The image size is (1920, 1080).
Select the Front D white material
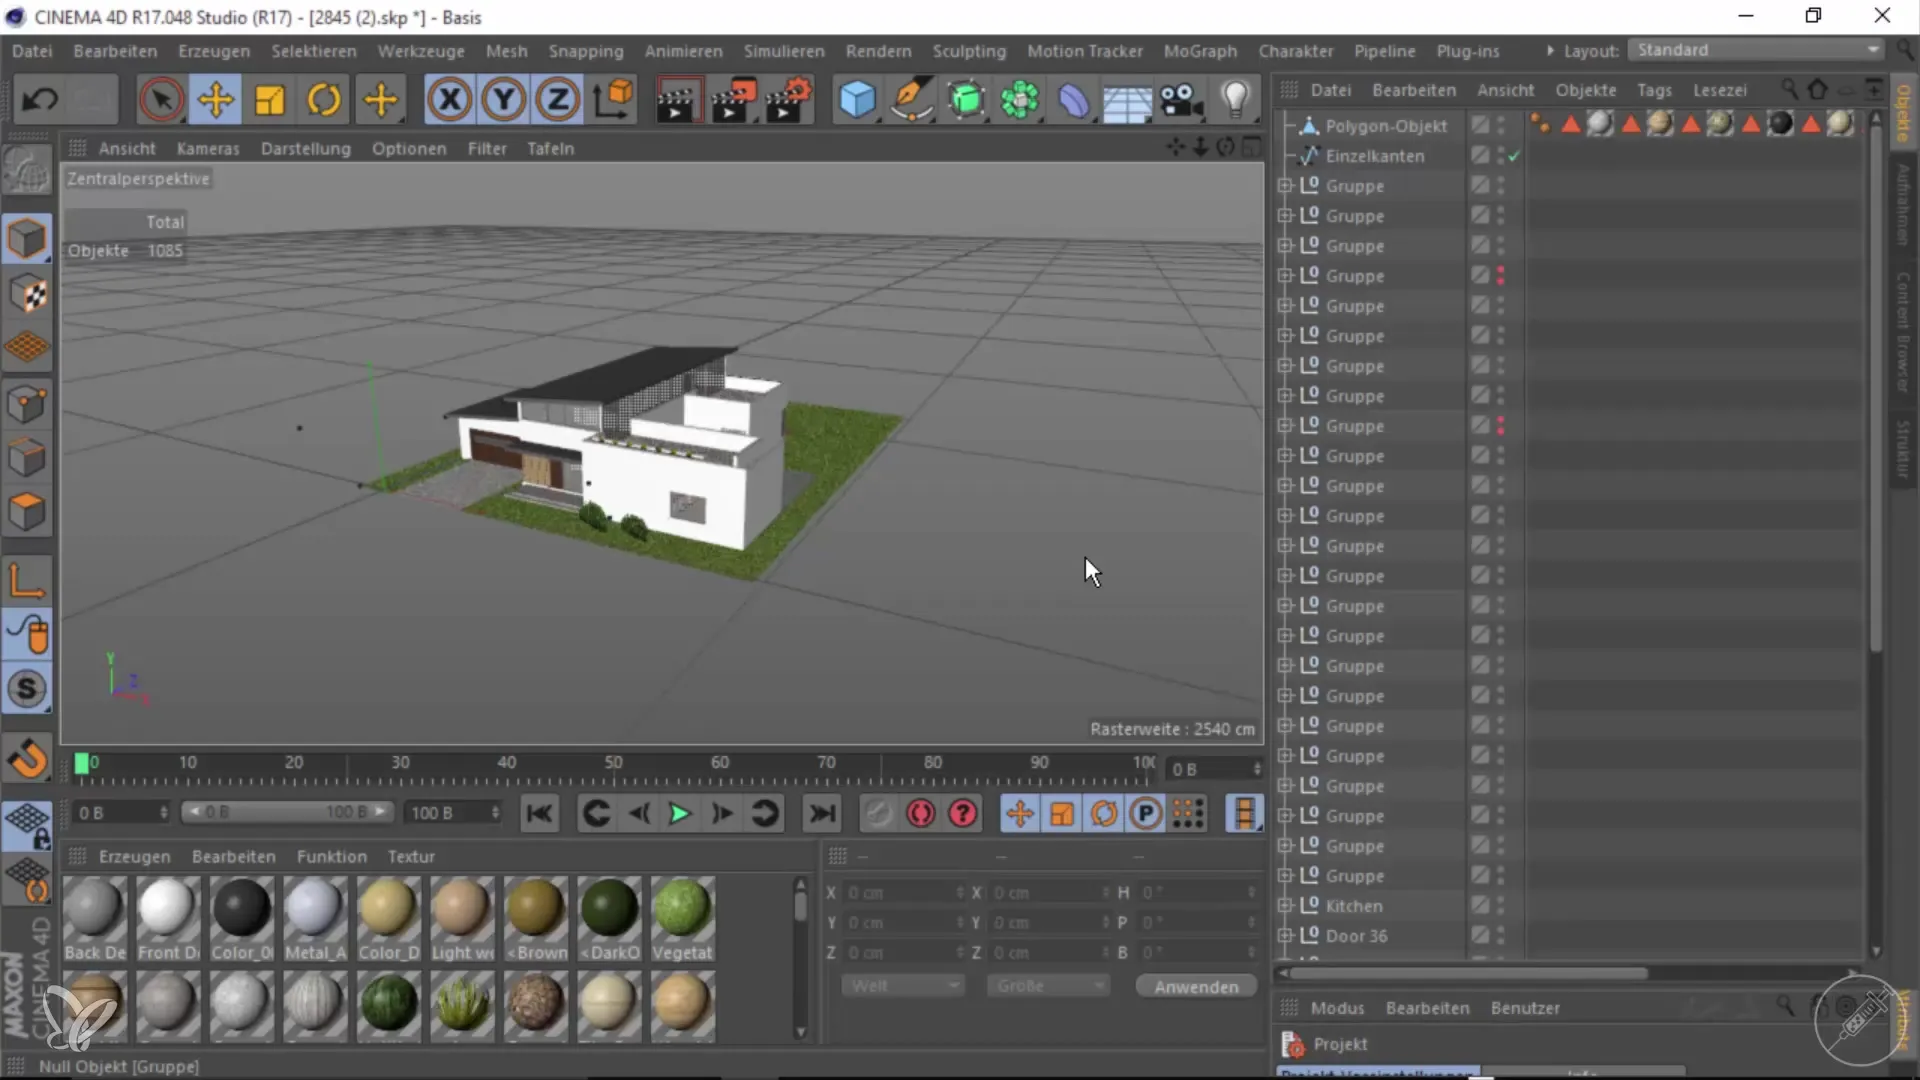[167, 919]
